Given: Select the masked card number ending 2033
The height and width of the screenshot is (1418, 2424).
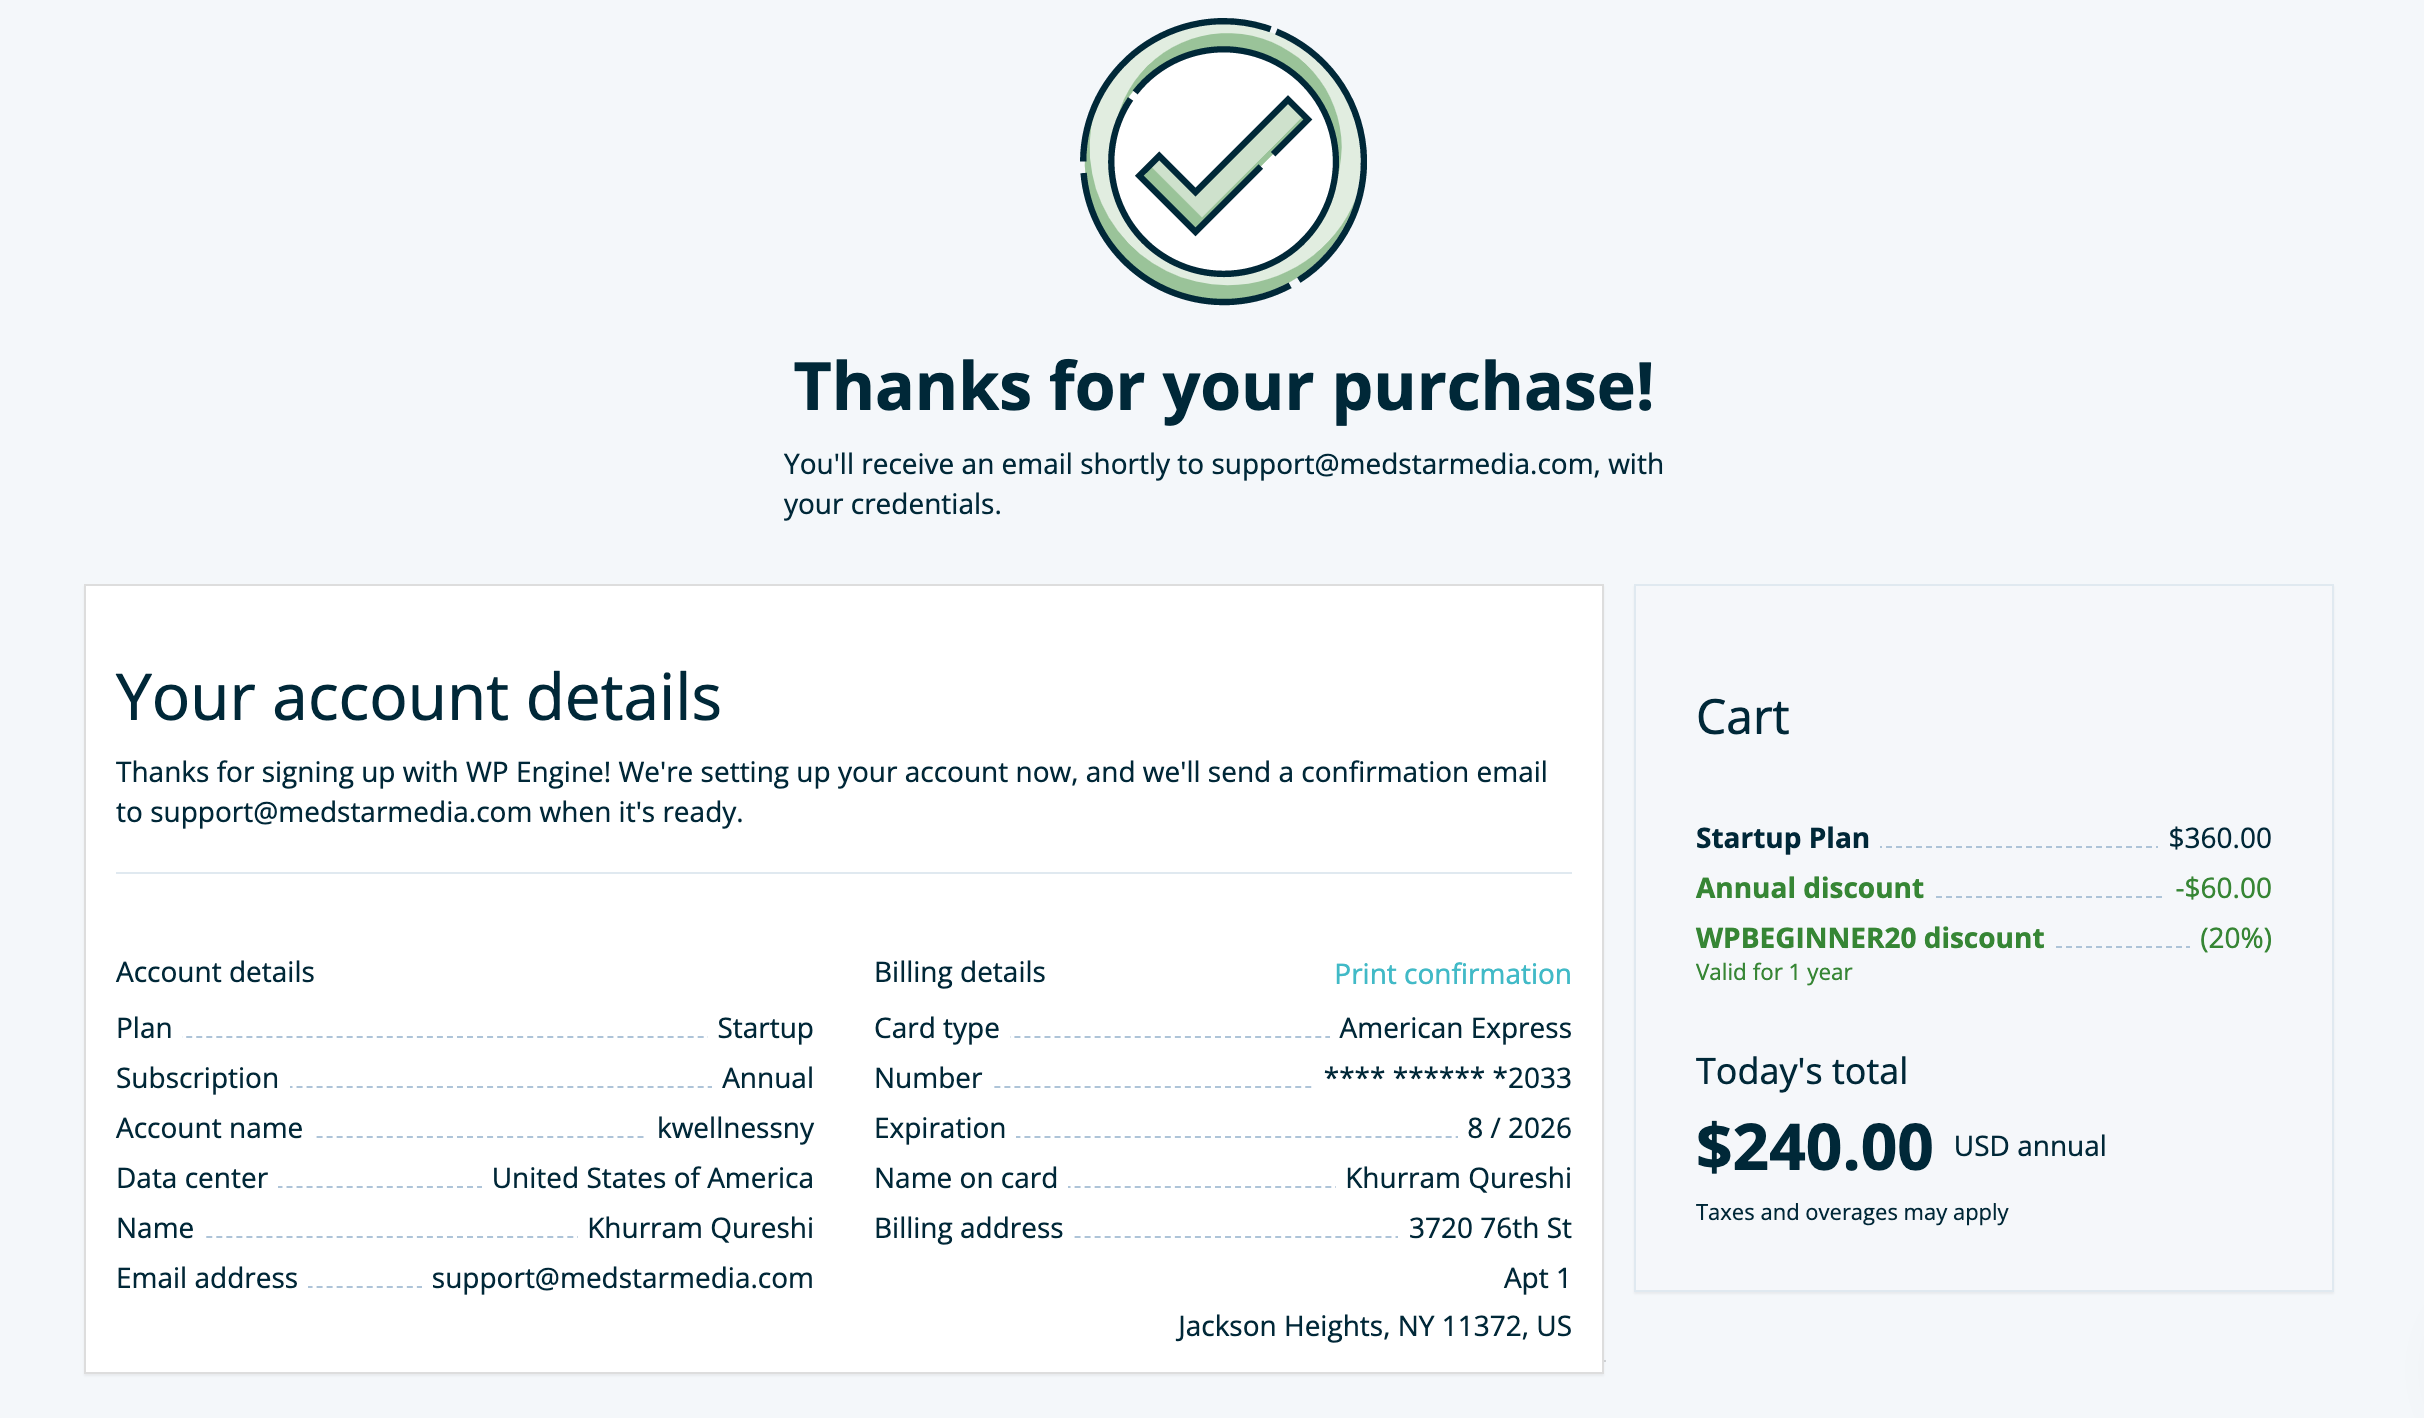Looking at the screenshot, I should (x=1447, y=1078).
